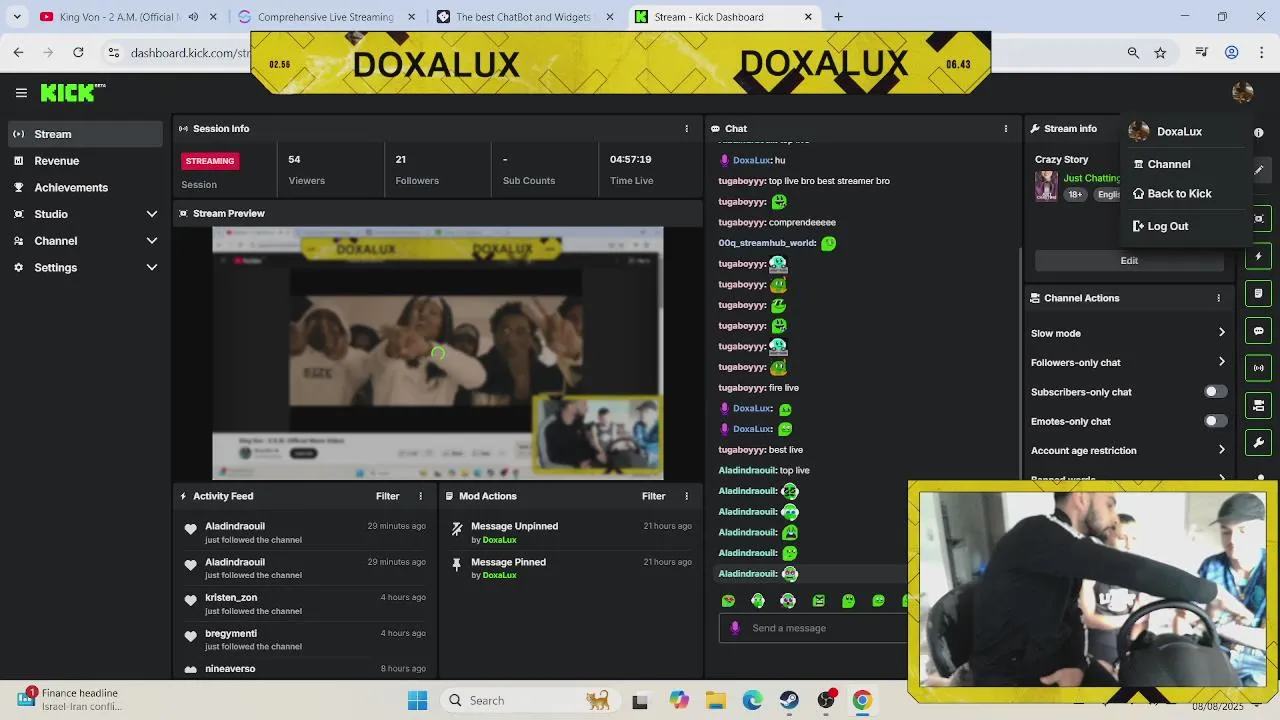Viewport: 1280px width, 720px height.
Task: Open Activity Feed Filter
Action: [388, 496]
